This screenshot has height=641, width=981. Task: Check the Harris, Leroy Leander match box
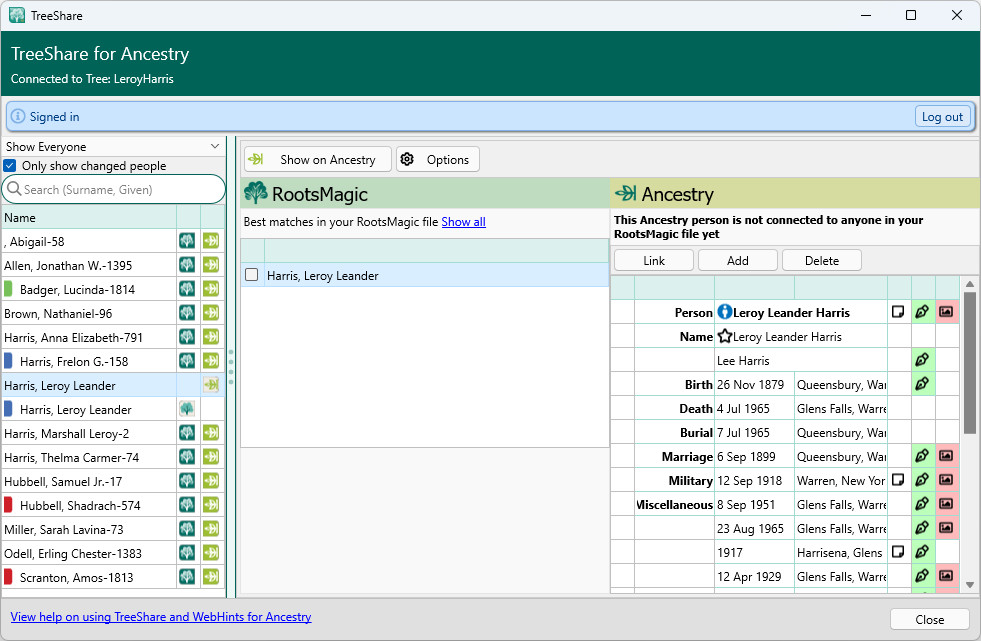(x=252, y=275)
